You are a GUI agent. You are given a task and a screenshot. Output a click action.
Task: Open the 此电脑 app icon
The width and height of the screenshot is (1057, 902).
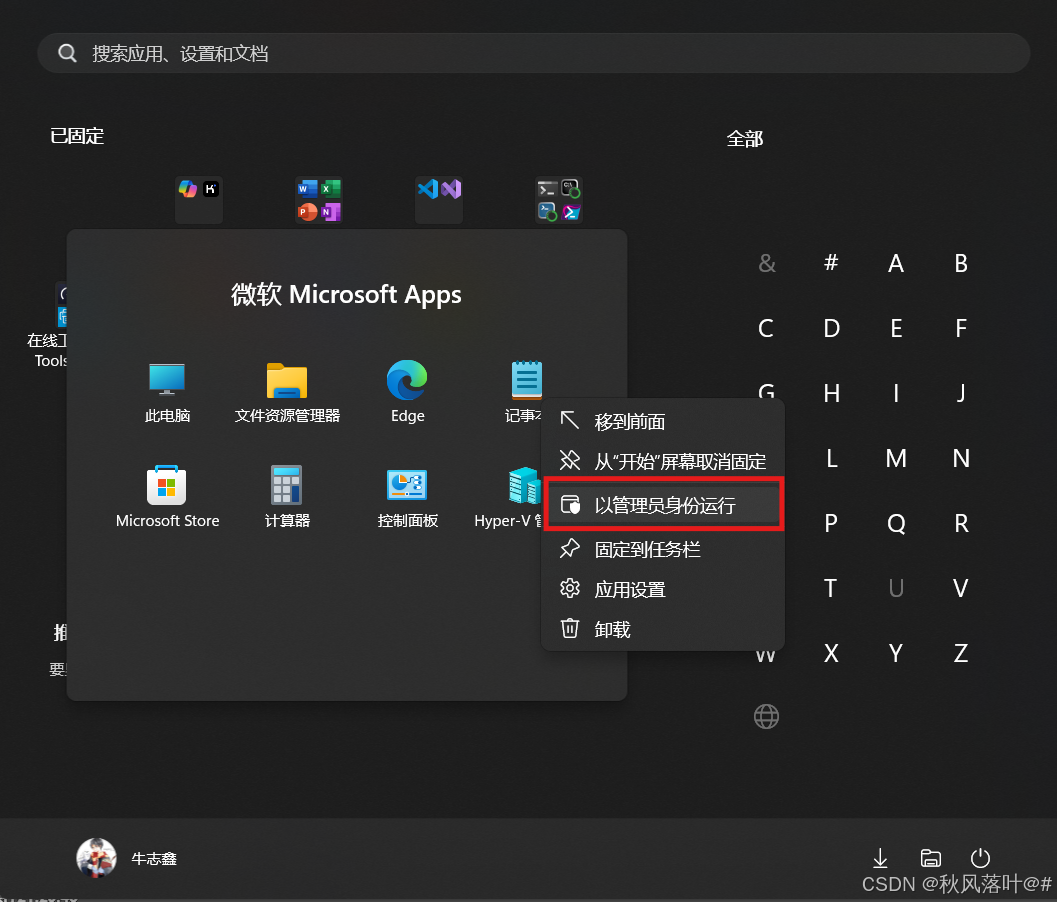coord(167,380)
